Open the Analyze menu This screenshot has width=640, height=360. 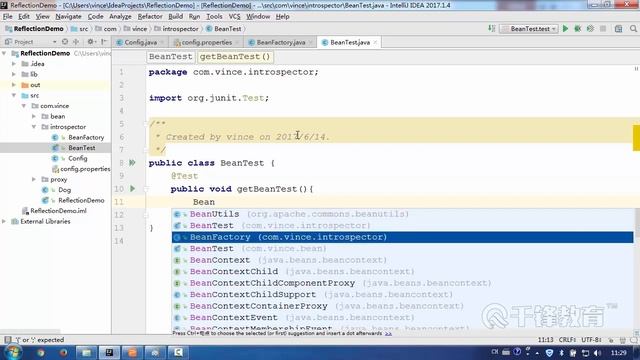[120, 16]
